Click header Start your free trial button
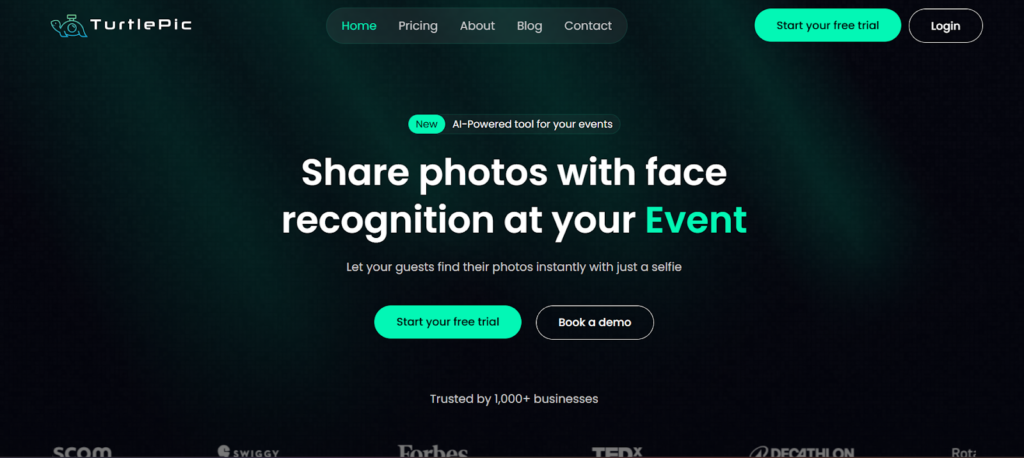This screenshot has width=1024, height=458. pyautogui.click(x=827, y=25)
